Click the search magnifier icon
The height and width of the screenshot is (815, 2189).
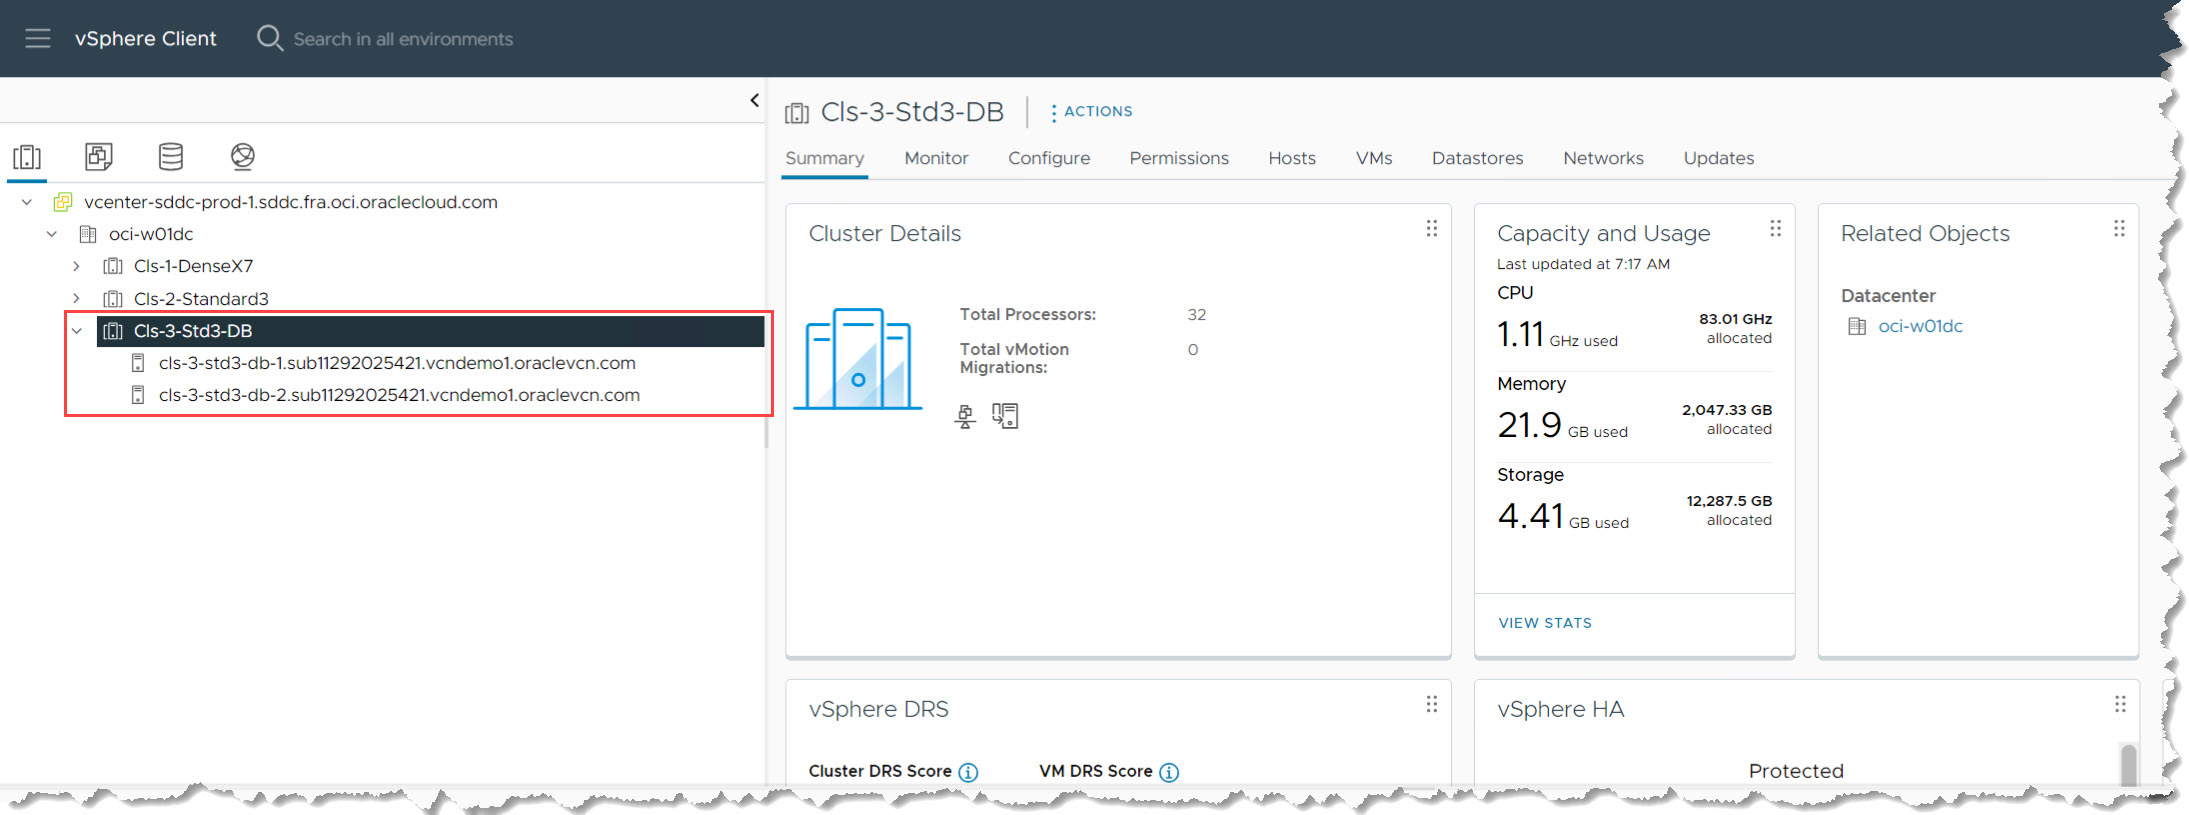[x=269, y=38]
